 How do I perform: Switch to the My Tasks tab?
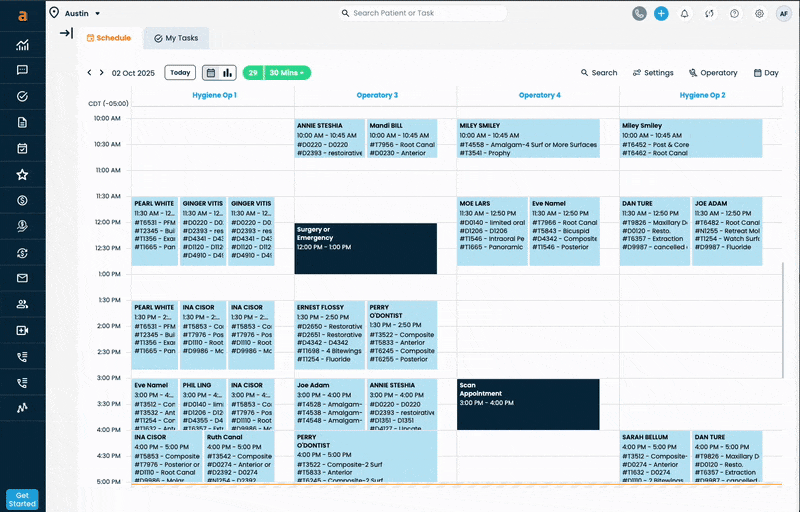(176, 37)
